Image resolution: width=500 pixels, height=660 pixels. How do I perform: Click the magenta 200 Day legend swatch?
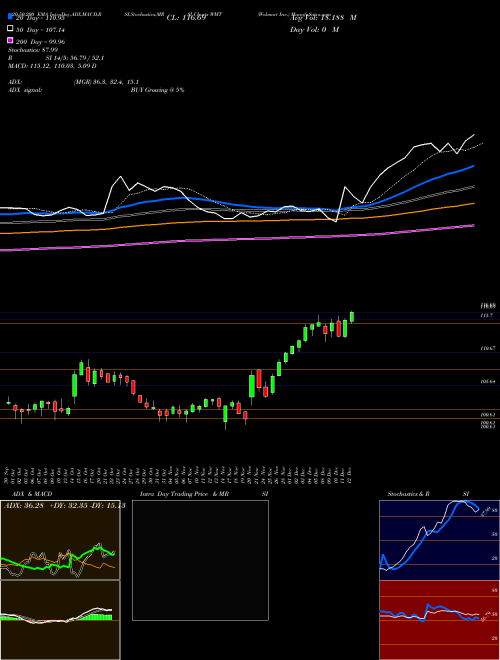coord(10,41)
